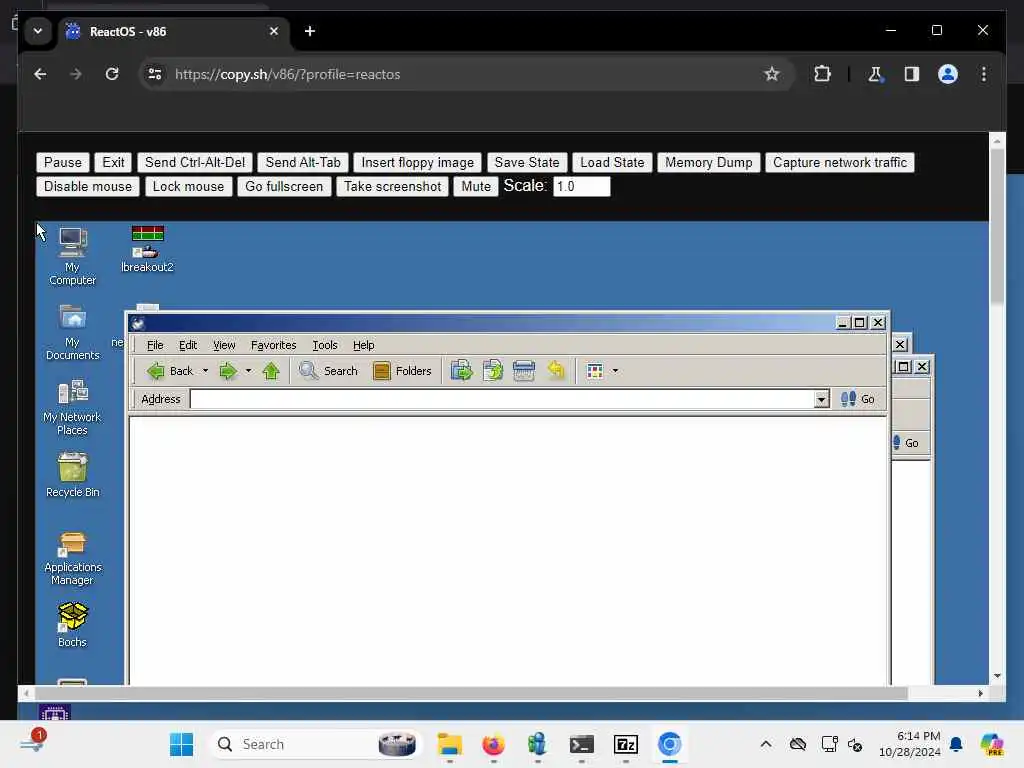Open the Favorites menu

coord(274,345)
